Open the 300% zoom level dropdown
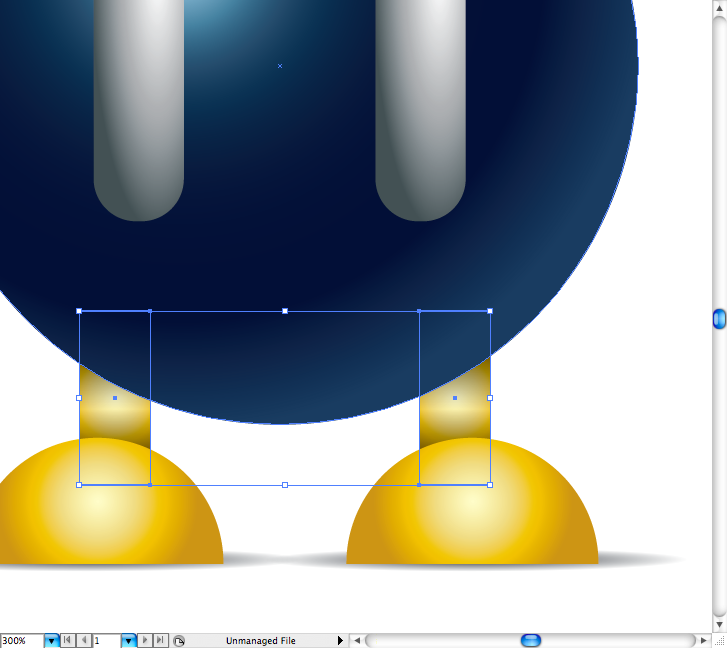The height and width of the screenshot is (648, 727). point(51,640)
